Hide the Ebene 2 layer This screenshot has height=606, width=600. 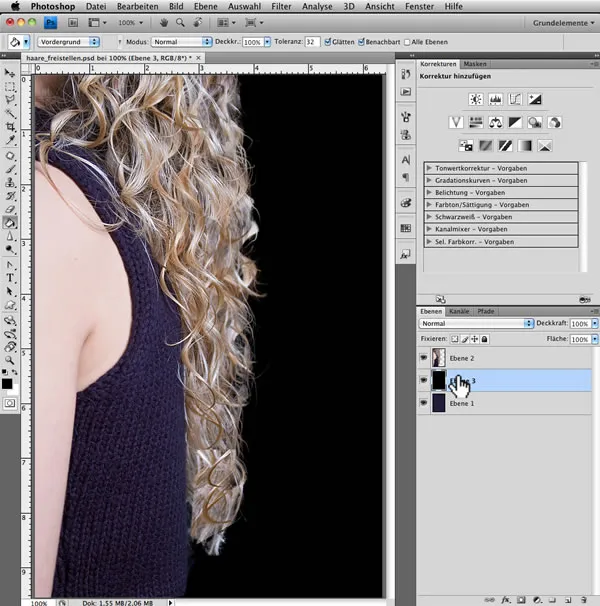423,357
